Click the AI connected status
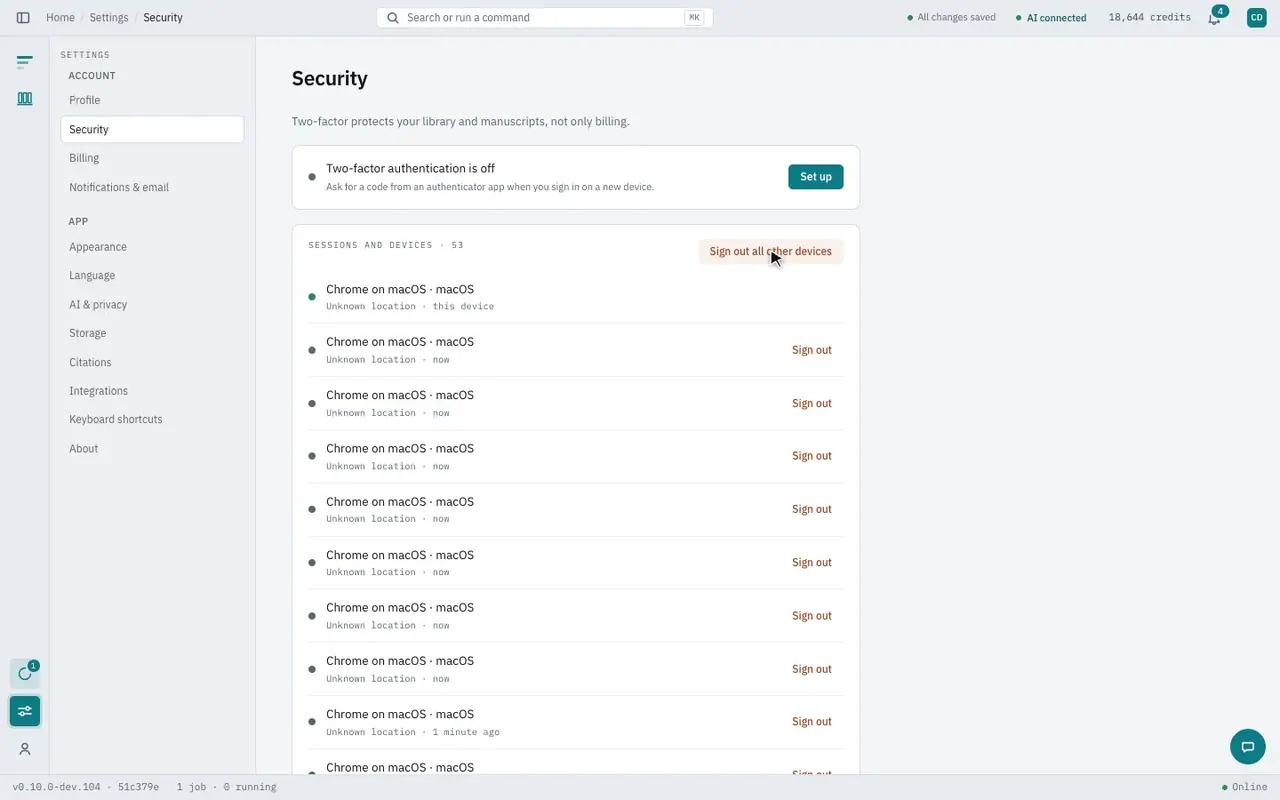Image resolution: width=1280 pixels, height=800 pixels. pos(1051,18)
